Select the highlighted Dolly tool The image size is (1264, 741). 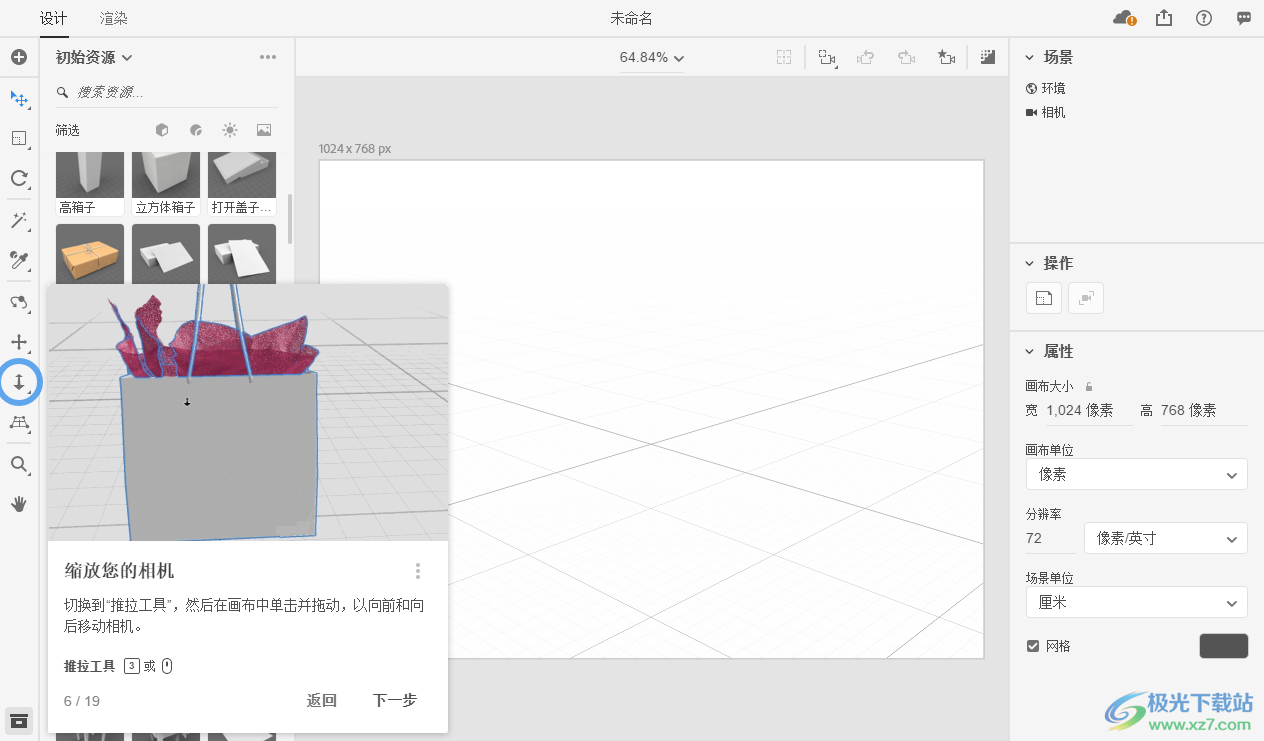19,382
